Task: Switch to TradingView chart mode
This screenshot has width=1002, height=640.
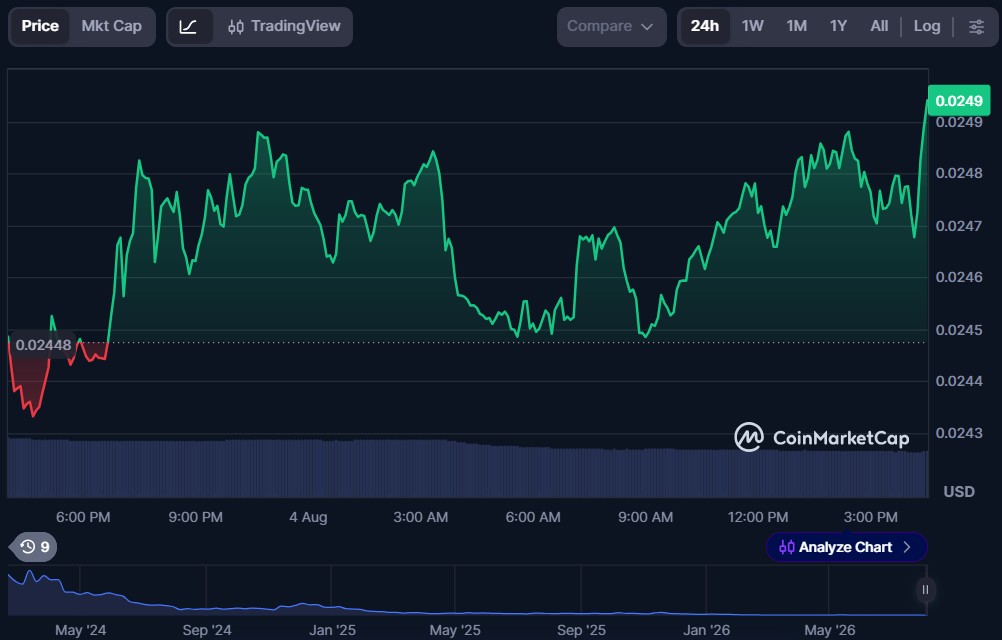Action: [284, 26]
